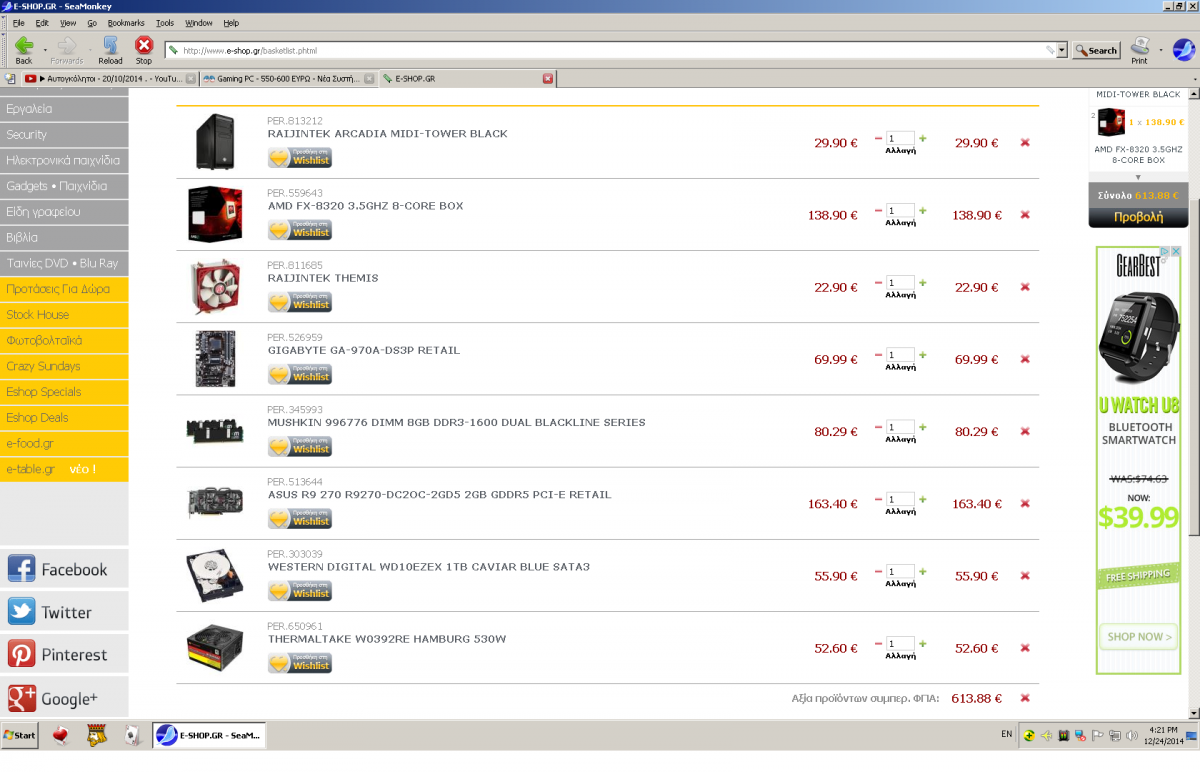Open the Tools menu
Screen dimensions: 1200x772
(x=165, y=22)
